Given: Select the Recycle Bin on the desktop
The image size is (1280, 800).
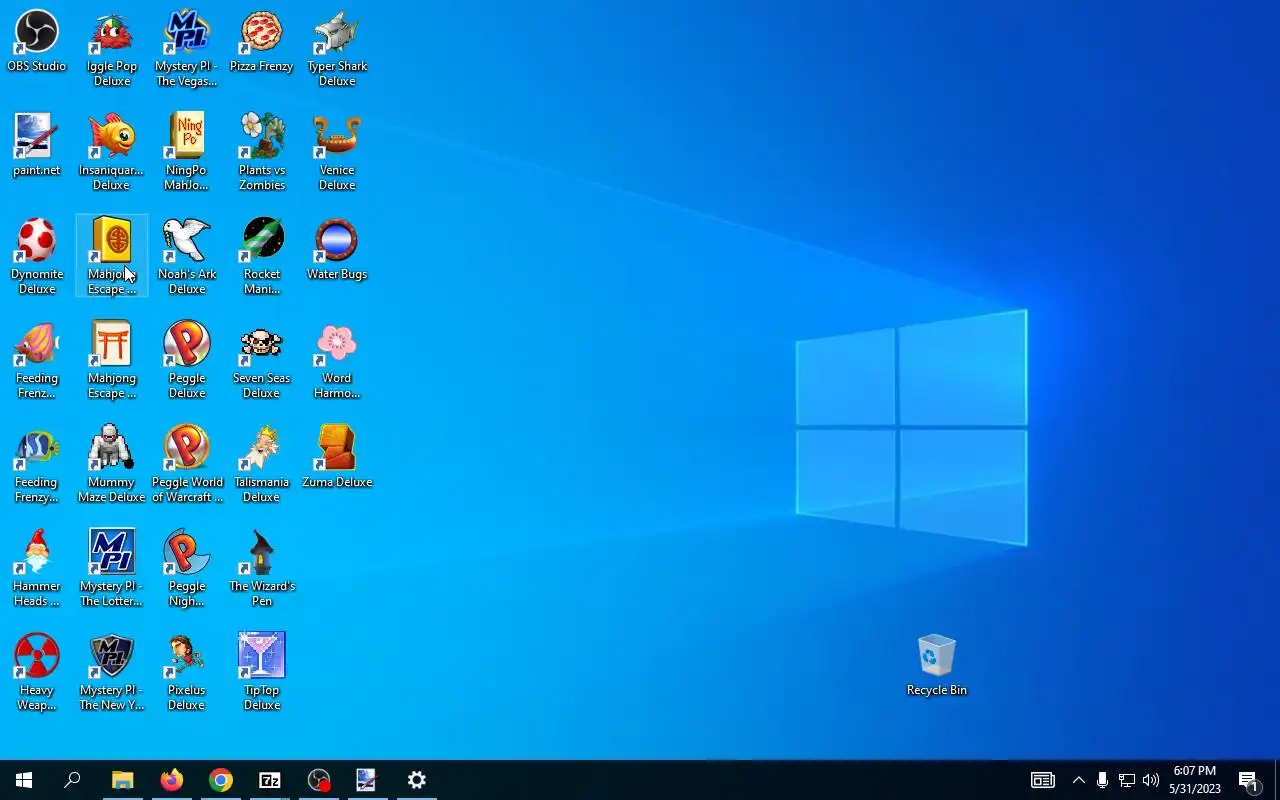Looking at the screenshot, I should click(937, 666).
